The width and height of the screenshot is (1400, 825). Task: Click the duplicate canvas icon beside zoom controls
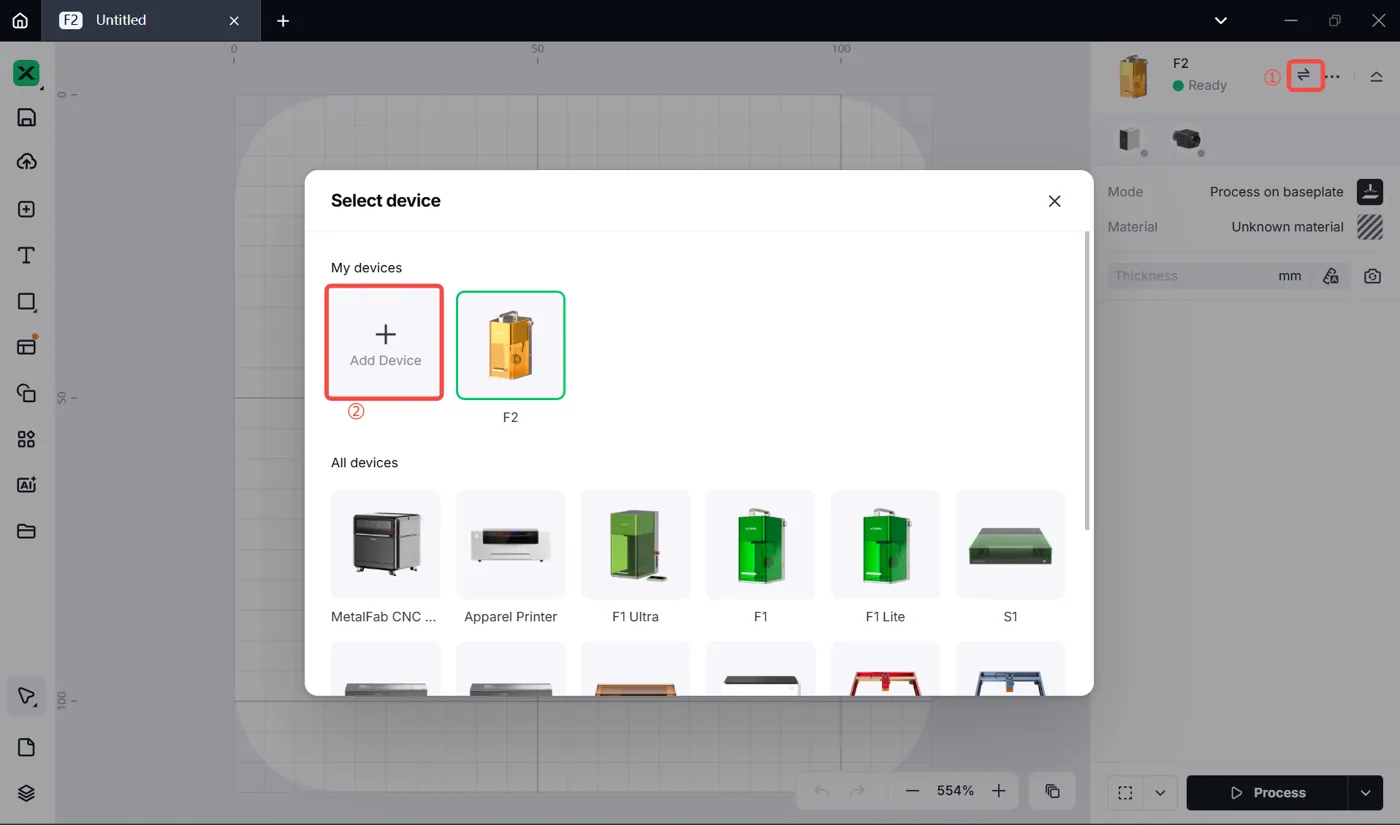(1052, 791)
